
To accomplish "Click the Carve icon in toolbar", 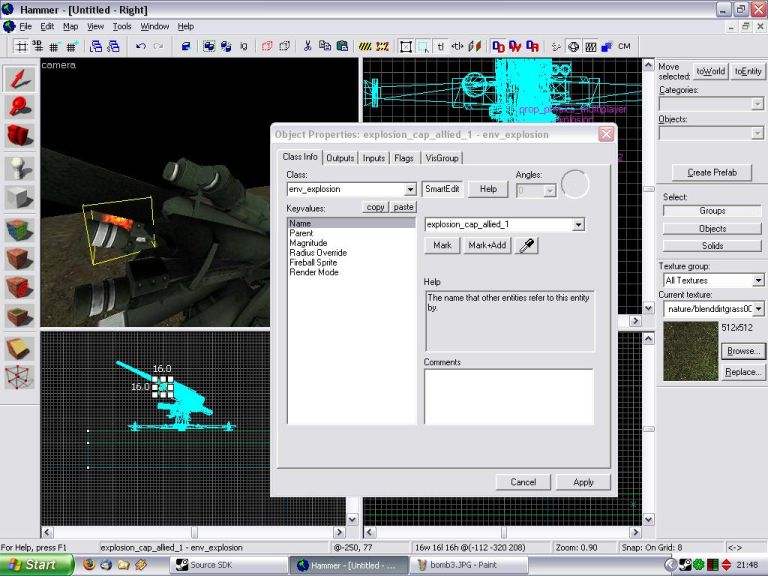I will click(186, 47).
